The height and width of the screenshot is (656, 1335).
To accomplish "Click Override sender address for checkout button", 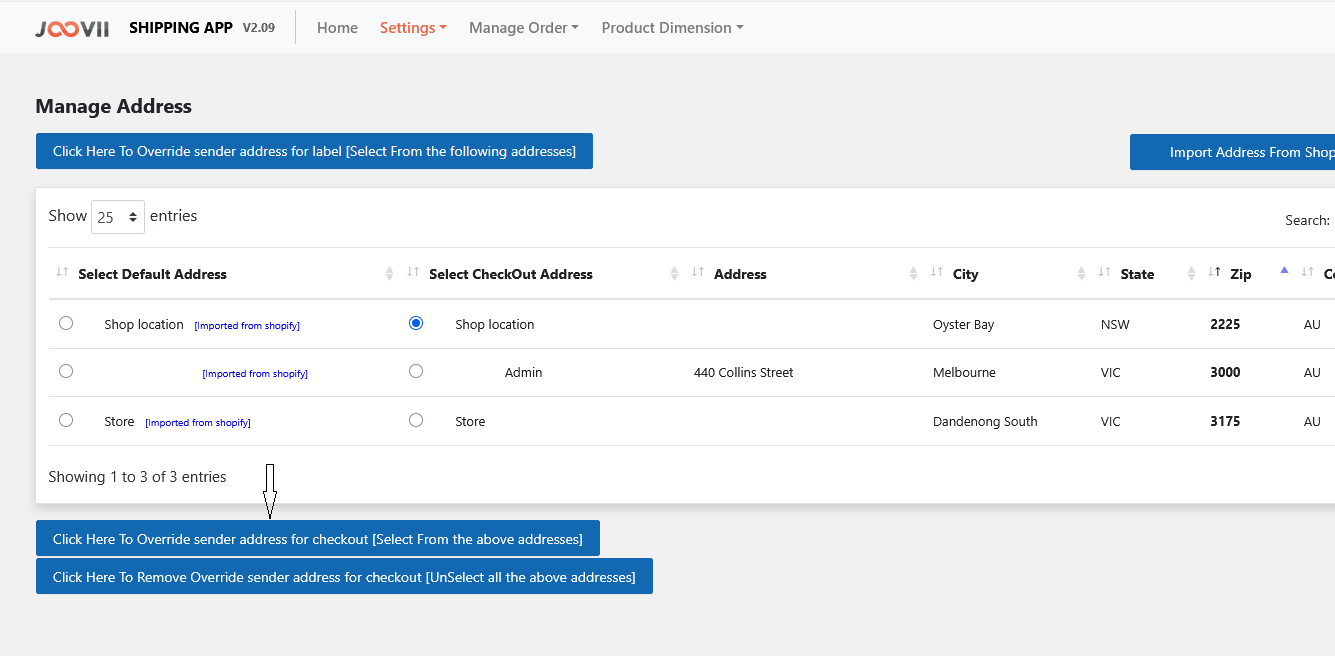I will pyautogui.click(x=317, y=539).
